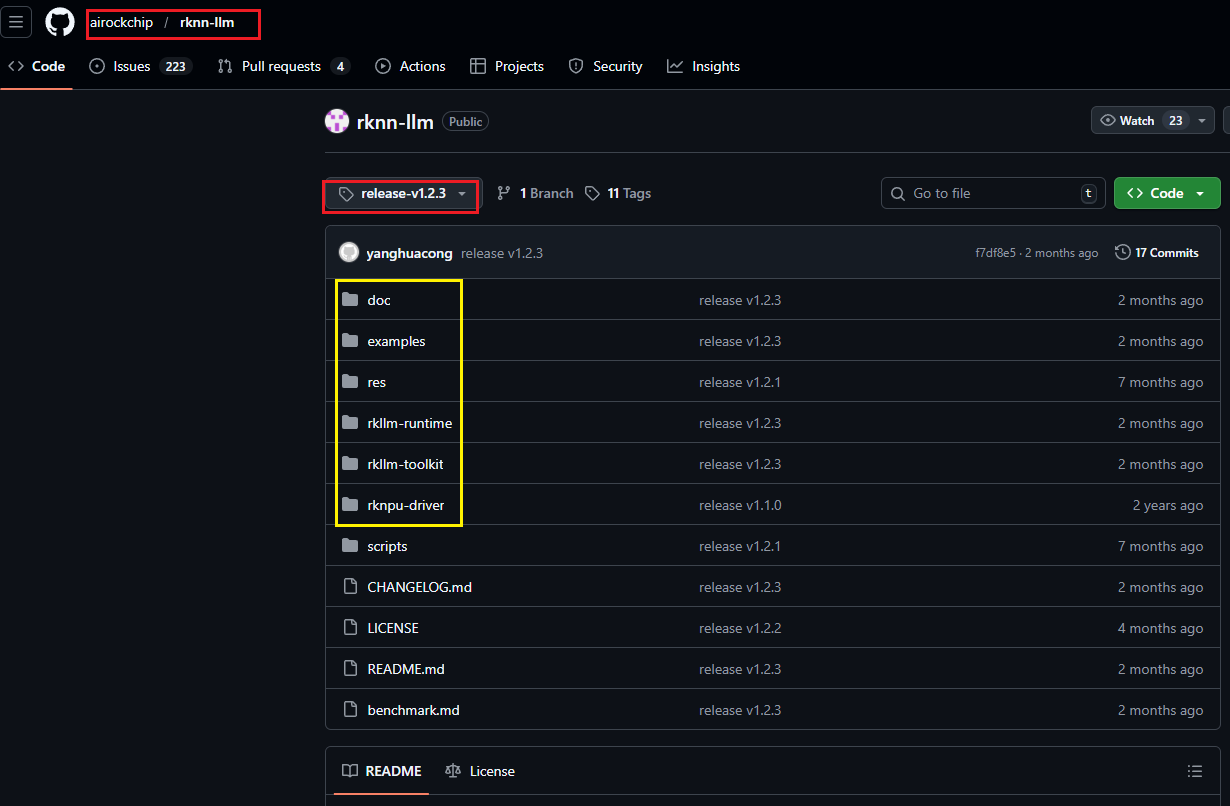Click the branch icon beside 1 Branch

click(504, 193)
